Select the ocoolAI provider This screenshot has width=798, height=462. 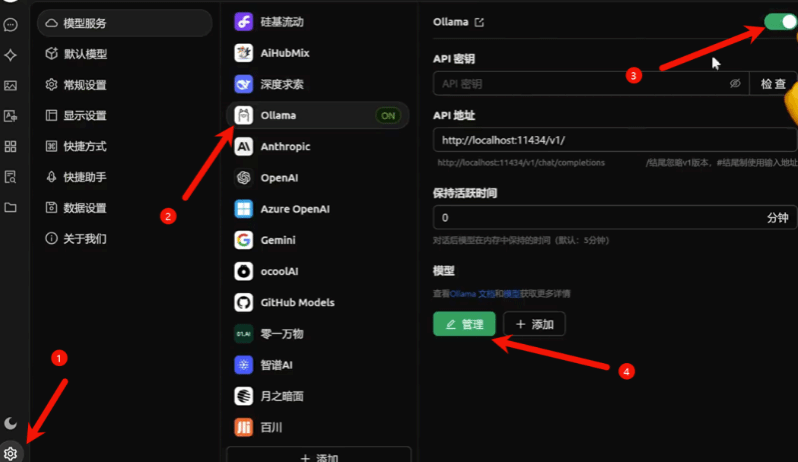[x=318, y=271]
